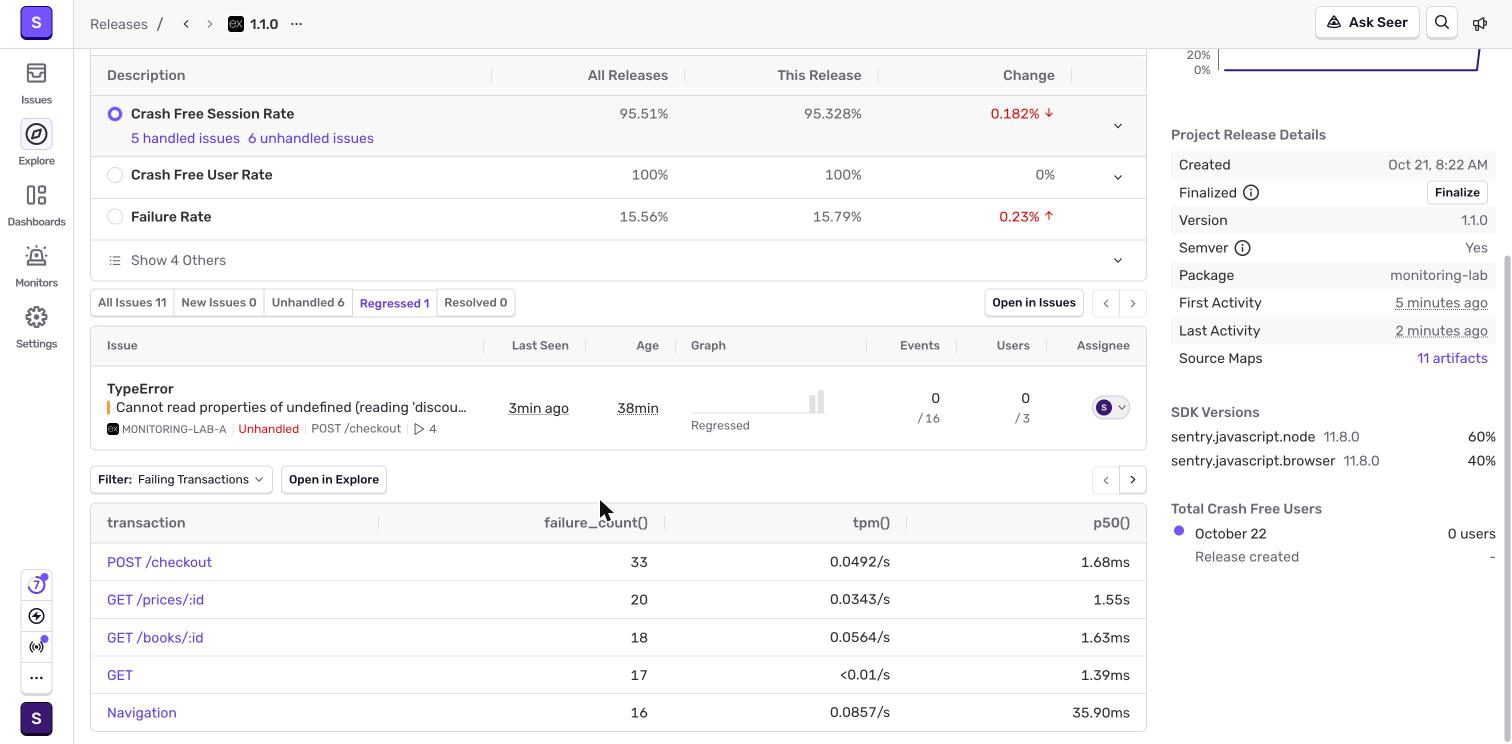The image size is (1512, 744).
Task: Select Crash Free User Rate radio
Action: coord(115,175)
